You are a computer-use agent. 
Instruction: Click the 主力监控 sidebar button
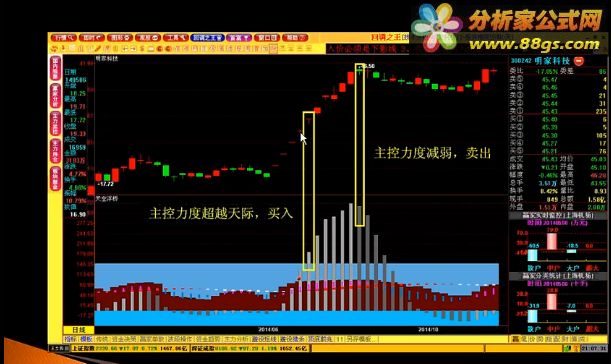click(55, 124)
